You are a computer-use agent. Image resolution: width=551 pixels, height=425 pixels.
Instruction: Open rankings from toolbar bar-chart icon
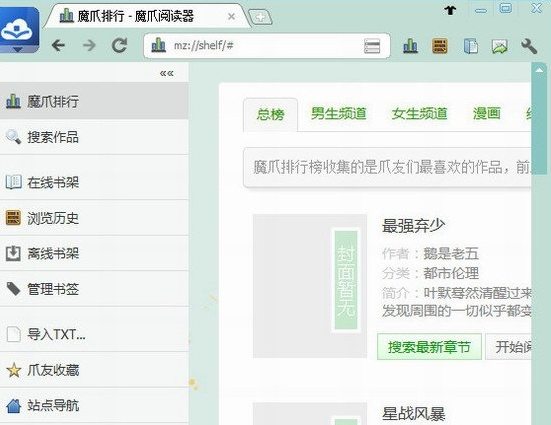click(410, 46)
